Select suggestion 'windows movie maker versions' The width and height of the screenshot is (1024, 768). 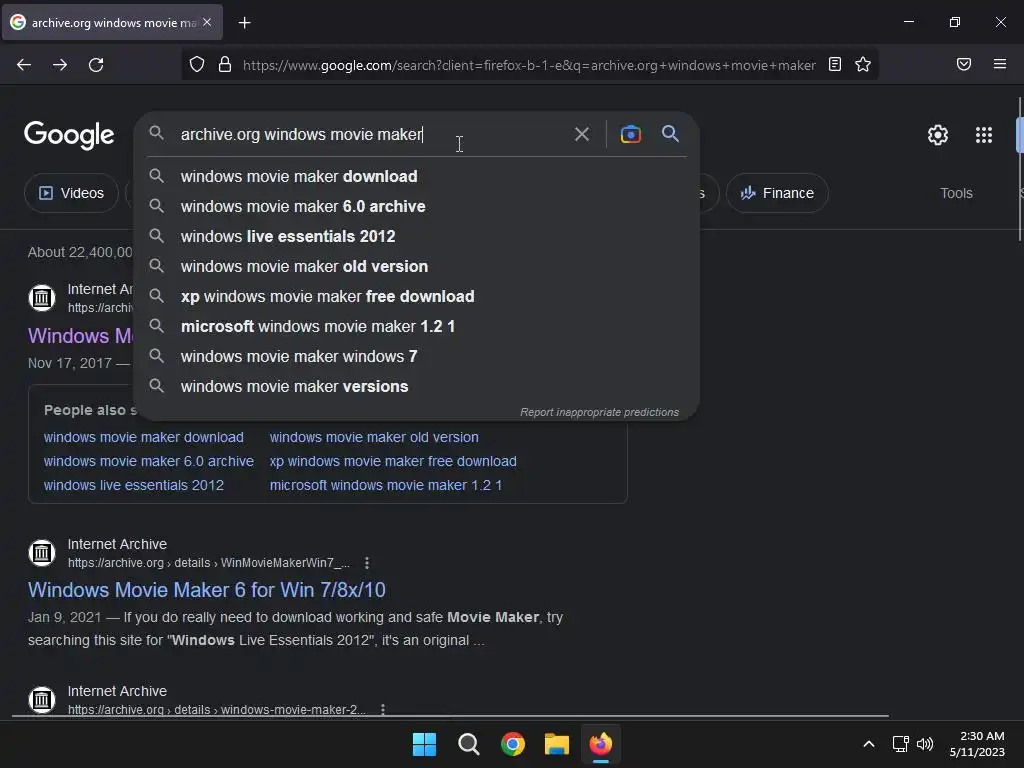pos(417,387)
